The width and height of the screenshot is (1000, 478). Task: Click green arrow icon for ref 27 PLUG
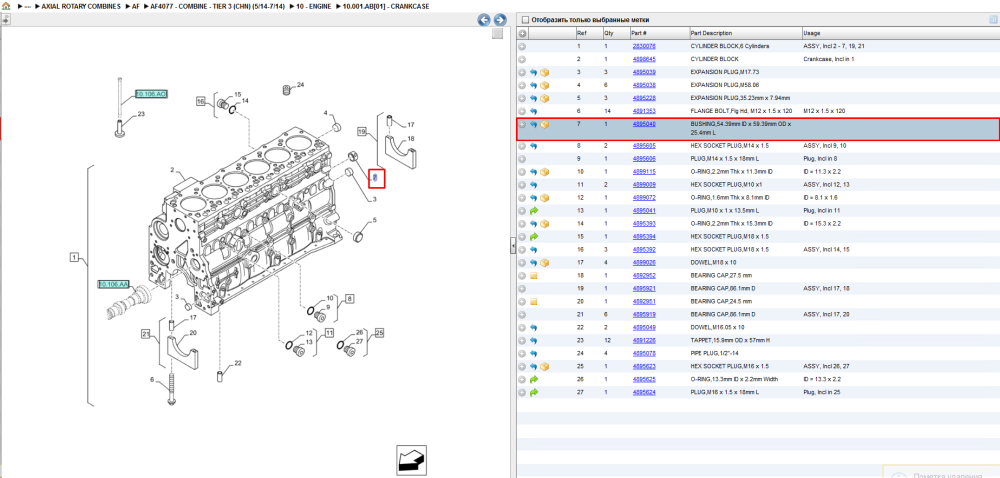coord(534,392)
